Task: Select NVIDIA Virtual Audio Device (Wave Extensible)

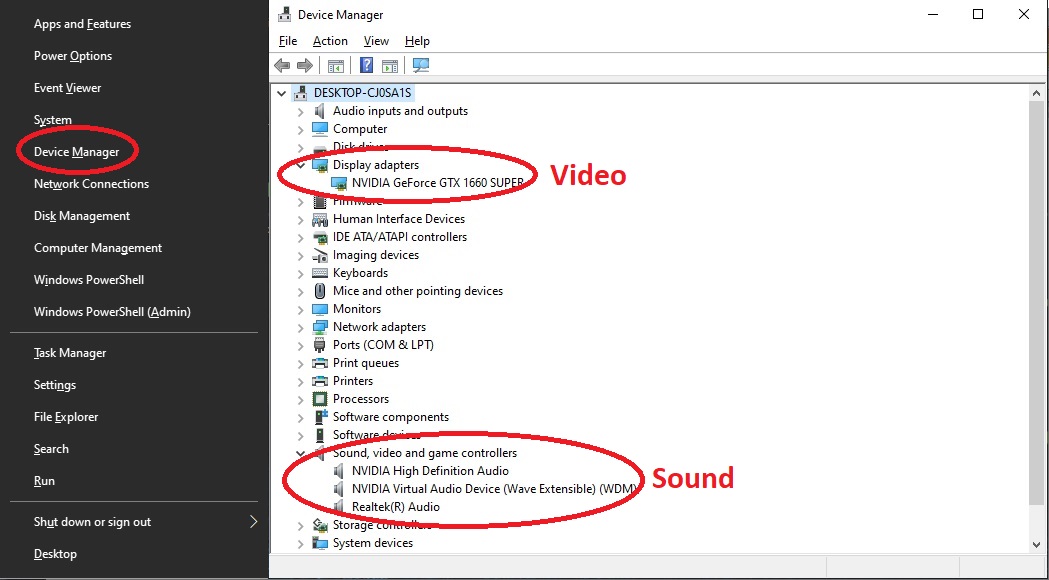Action: tap(494, 489)
